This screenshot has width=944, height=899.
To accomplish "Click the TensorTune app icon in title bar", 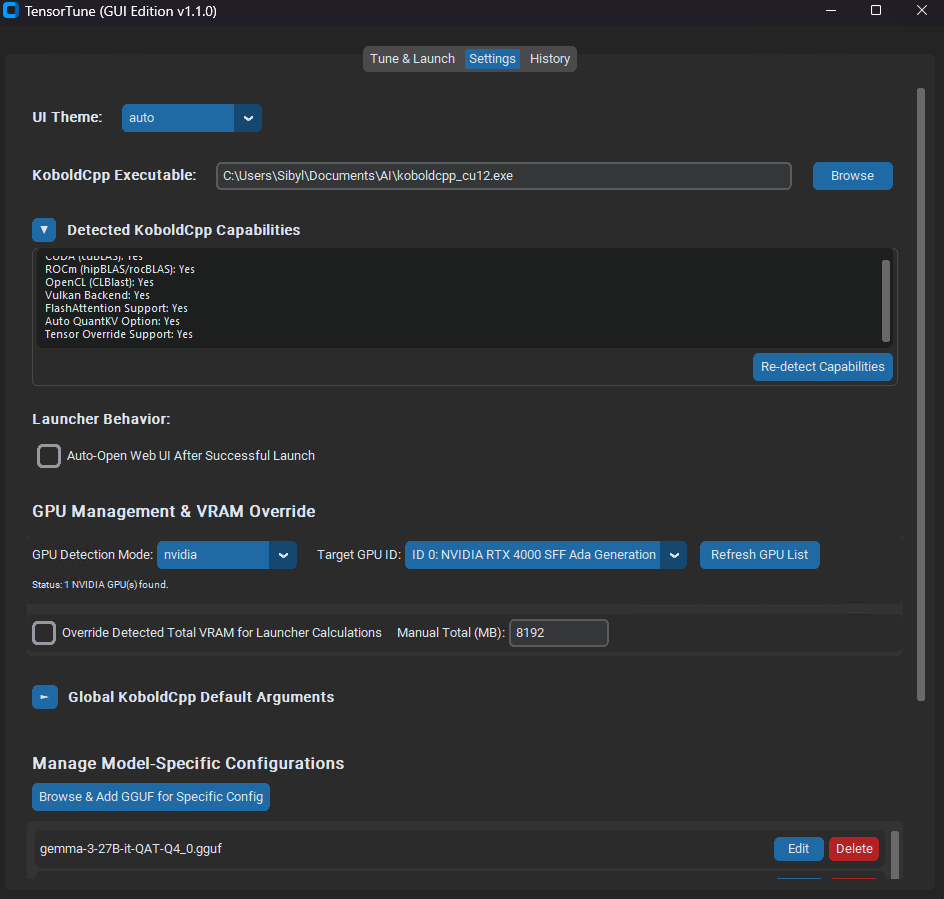I will (x=11, y=11).
